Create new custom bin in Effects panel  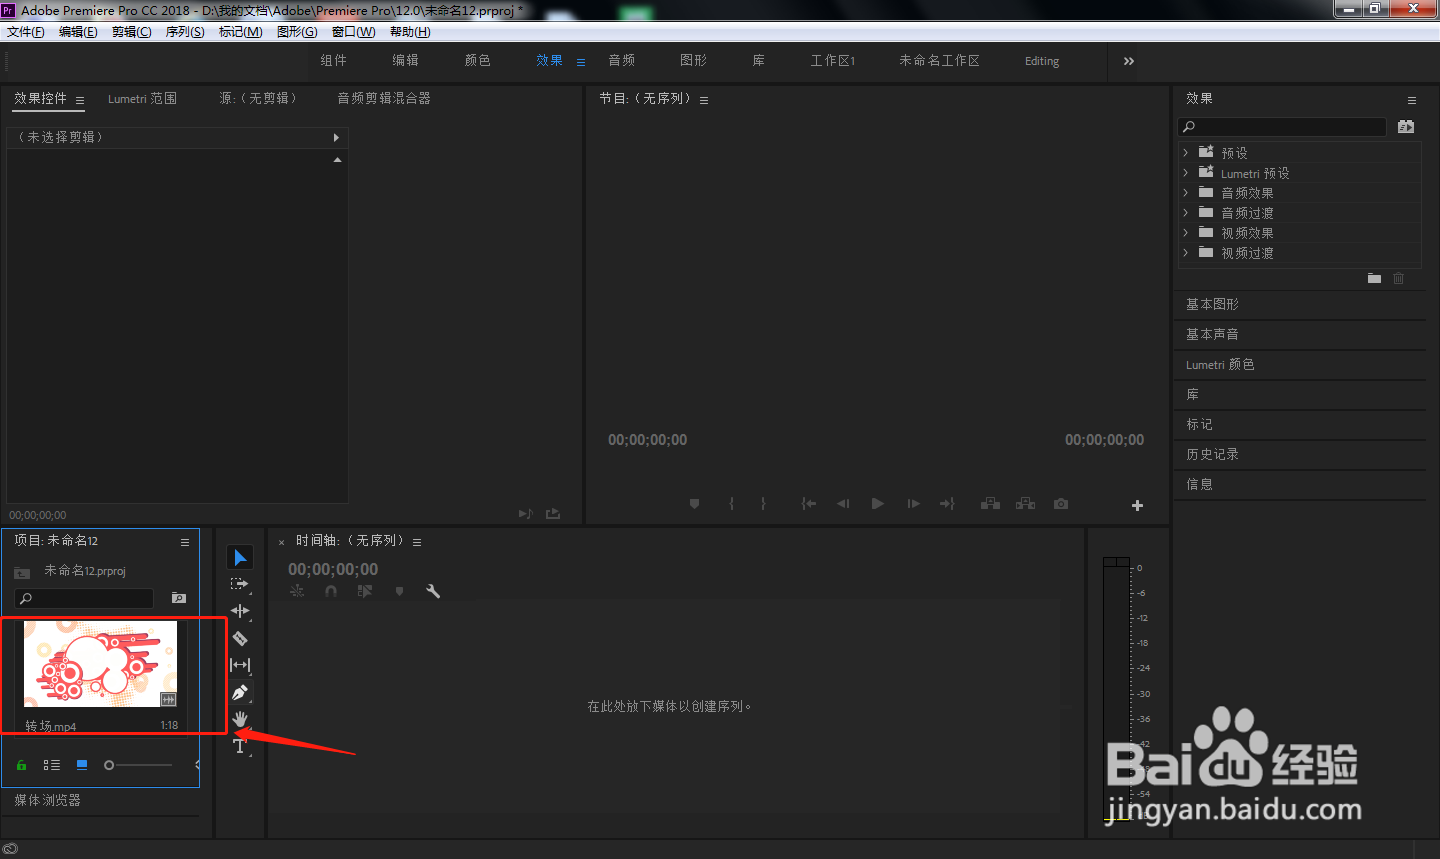click(x=1374, y=278)
